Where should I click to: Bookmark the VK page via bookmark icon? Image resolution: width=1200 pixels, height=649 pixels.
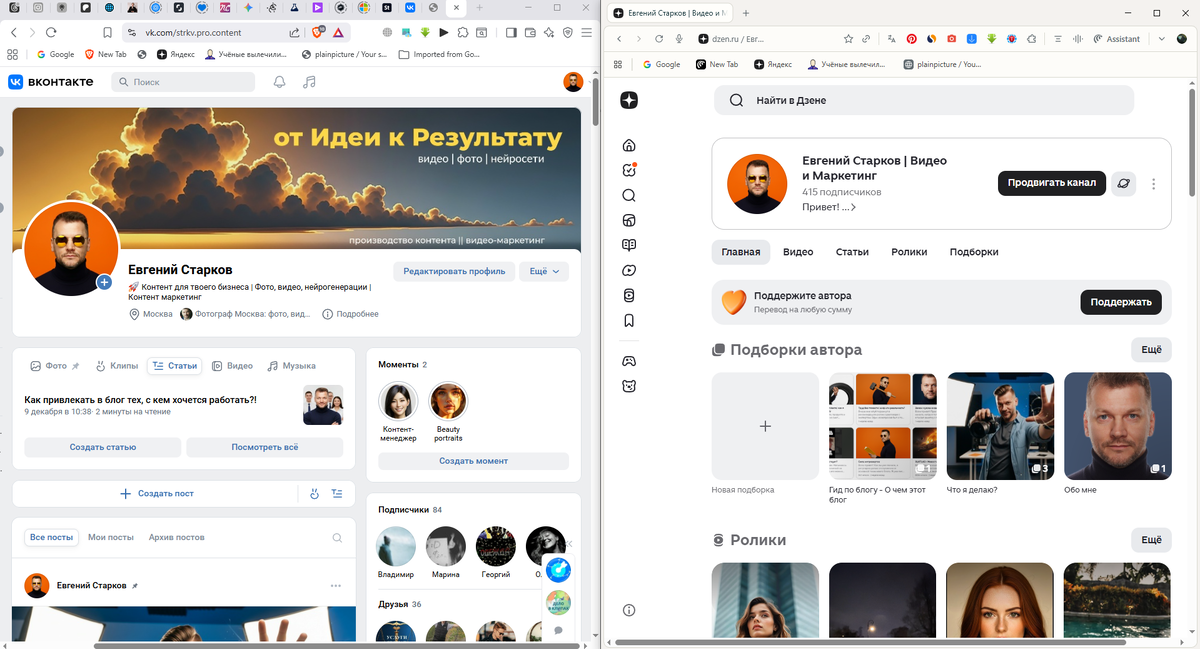click(107, 32)
